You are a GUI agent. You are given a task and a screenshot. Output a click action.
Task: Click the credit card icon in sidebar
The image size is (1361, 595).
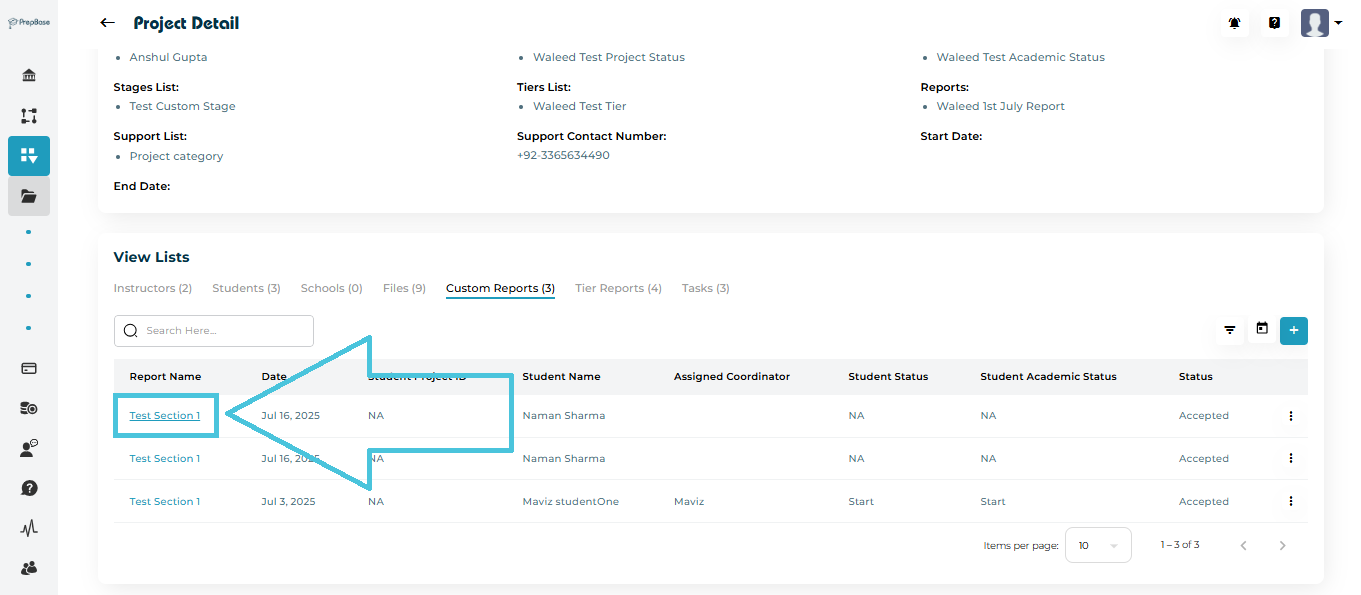pos(29,368)
